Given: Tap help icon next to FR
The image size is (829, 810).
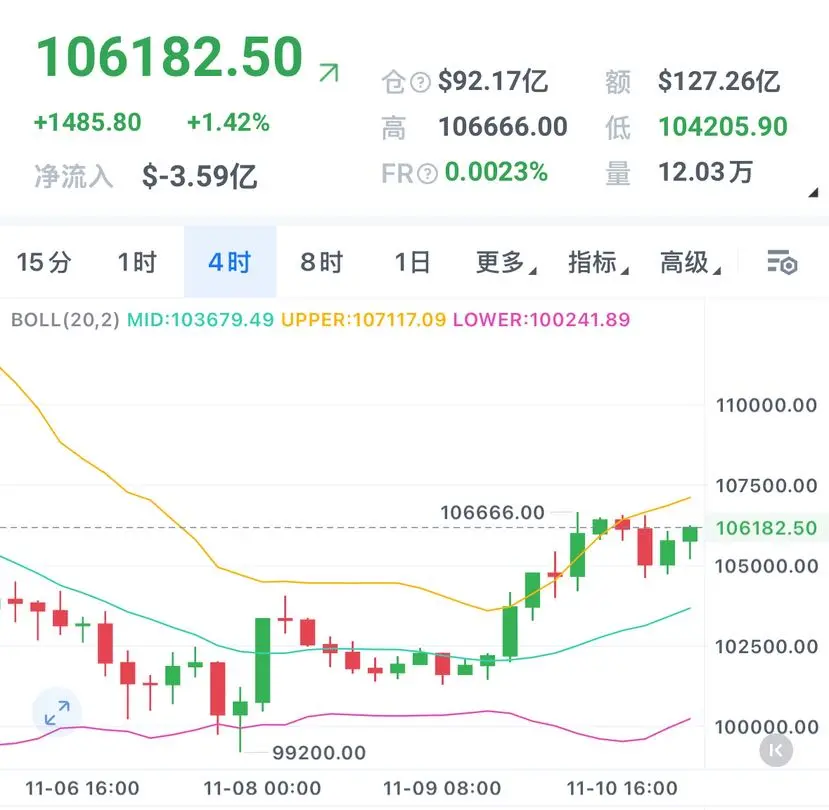Looking at the screenshot, I should (427, 173).
